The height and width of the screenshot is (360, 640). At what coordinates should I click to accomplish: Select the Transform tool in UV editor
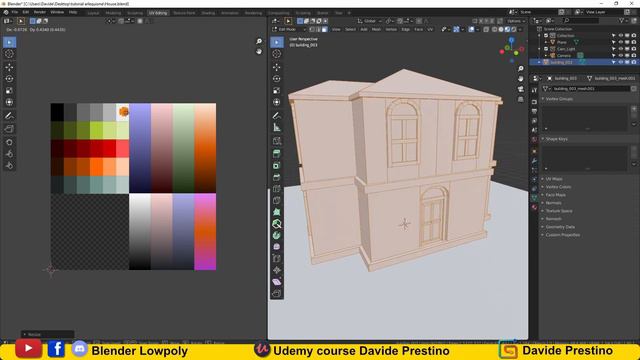[9, 102]
